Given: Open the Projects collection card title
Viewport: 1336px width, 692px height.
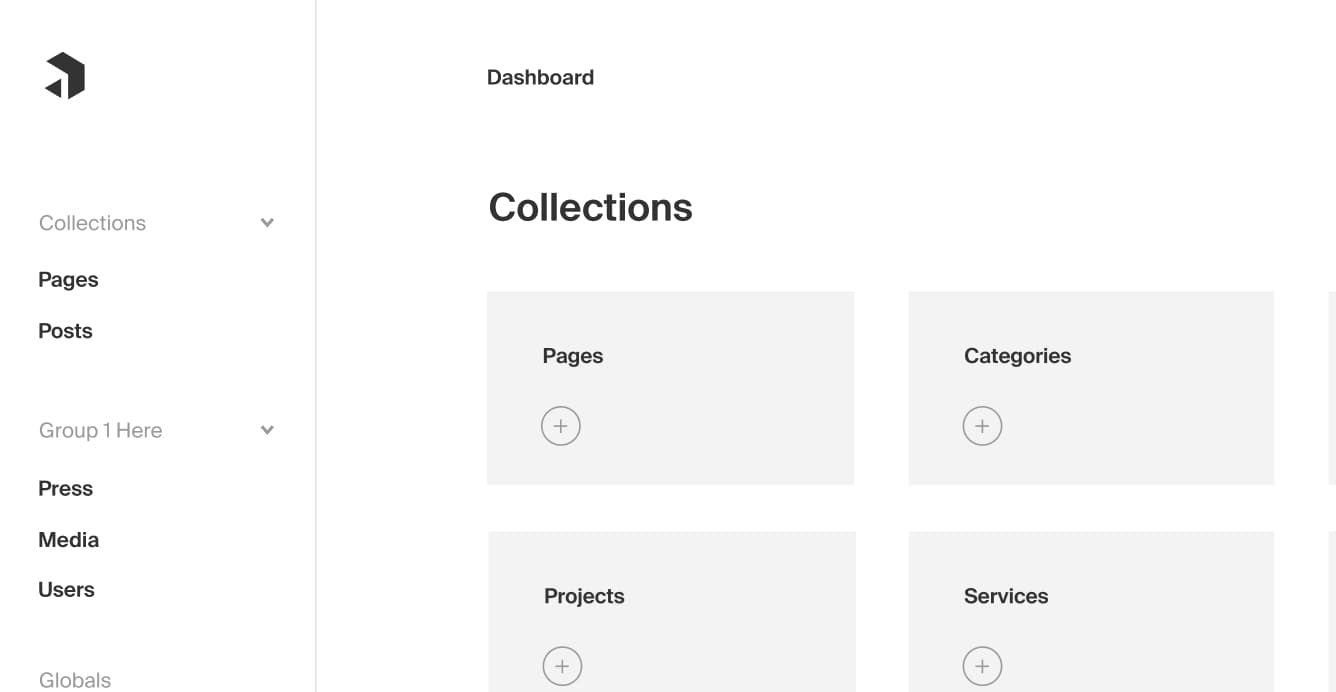Looking at the screenshot, I should [584, 596].
